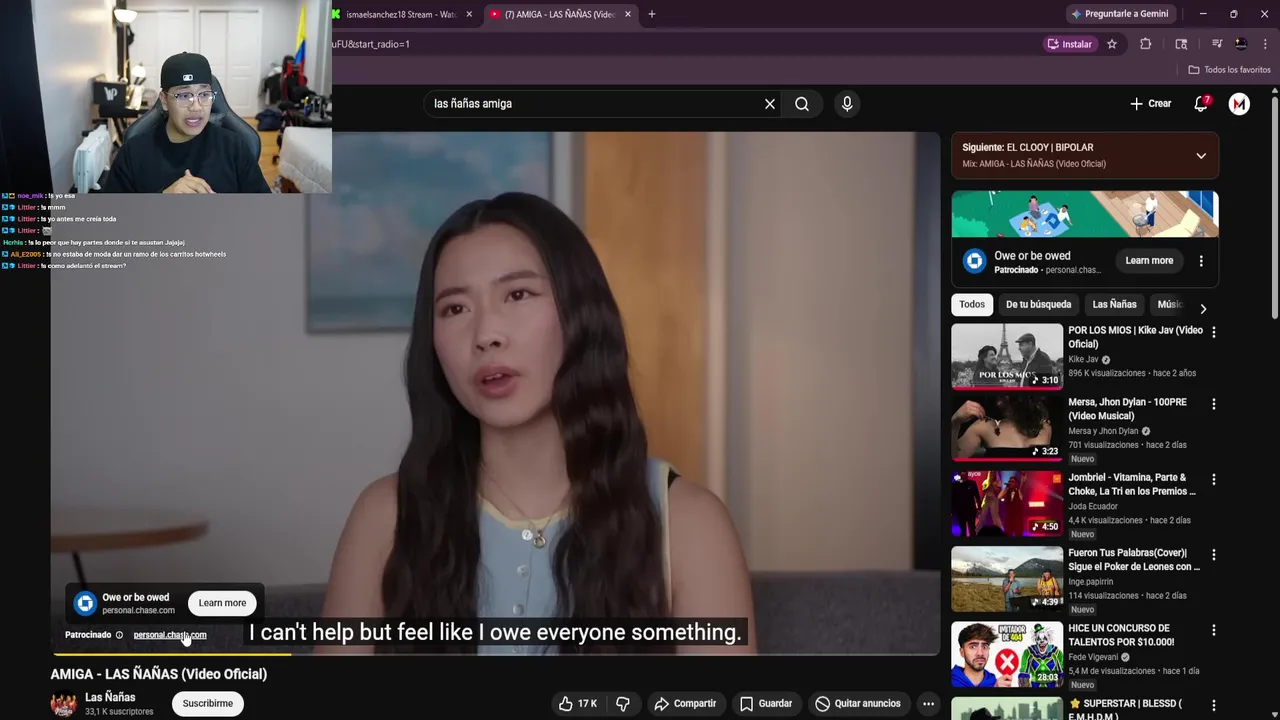Close the AMIGA - LAS ÑAÑAS tab
The image size is (1280, 720).
click(x=628, y=14)
